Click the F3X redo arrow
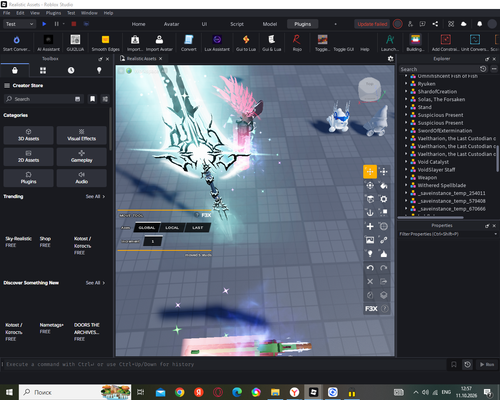 click(384, 268)
